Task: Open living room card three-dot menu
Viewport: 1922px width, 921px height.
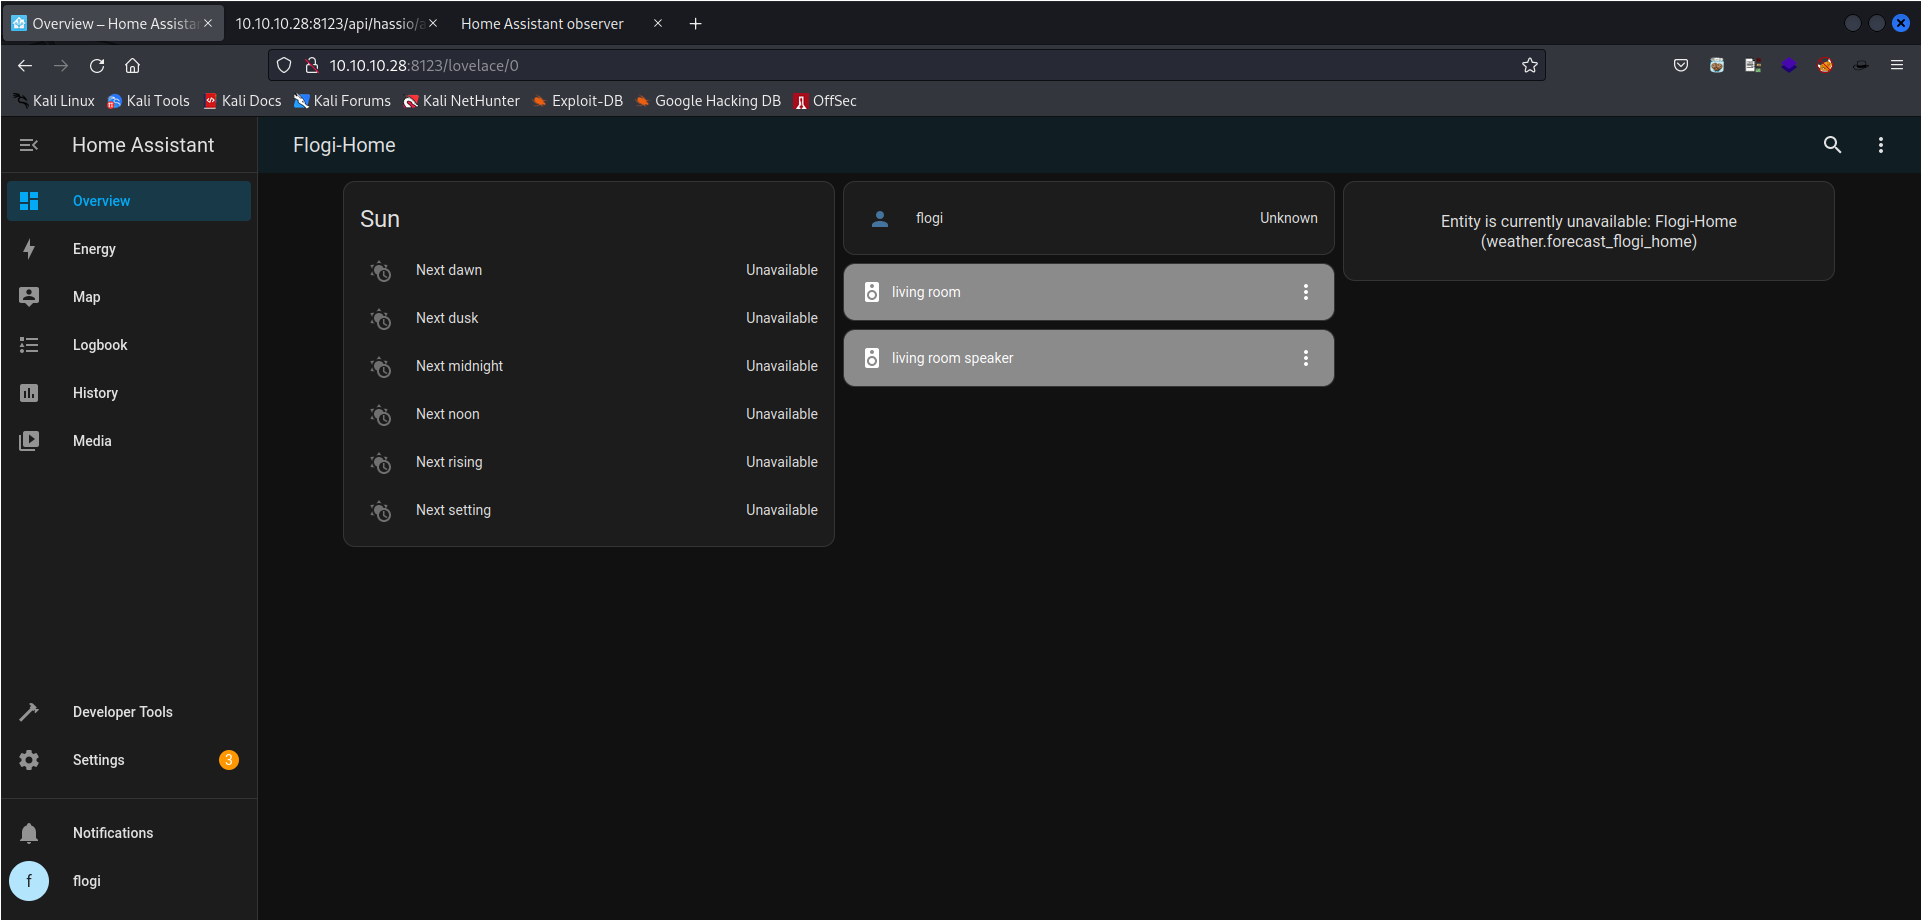Action: click(1305, 292)
